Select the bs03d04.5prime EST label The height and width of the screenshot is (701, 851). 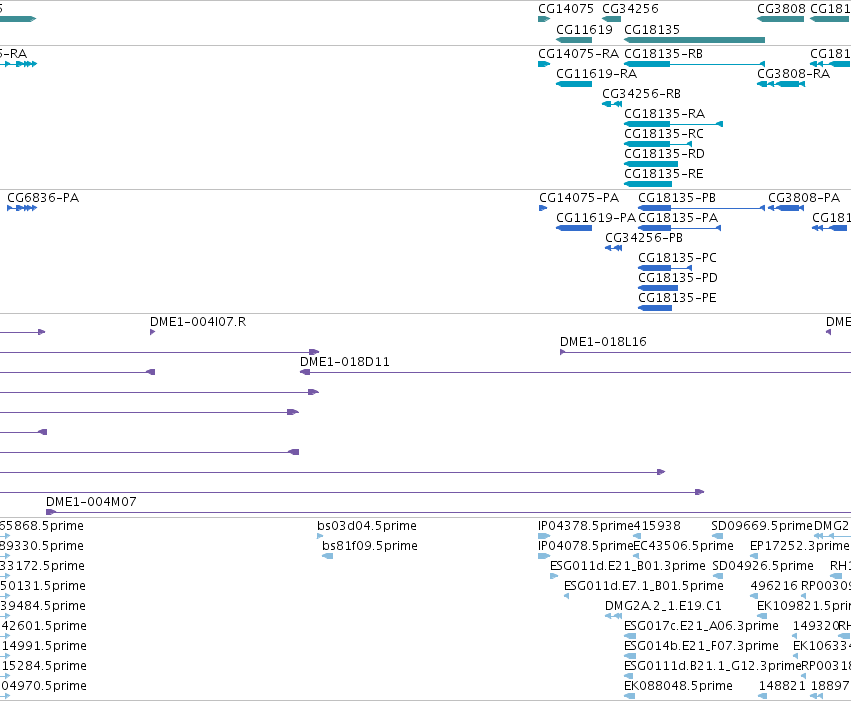pos(367,526)
